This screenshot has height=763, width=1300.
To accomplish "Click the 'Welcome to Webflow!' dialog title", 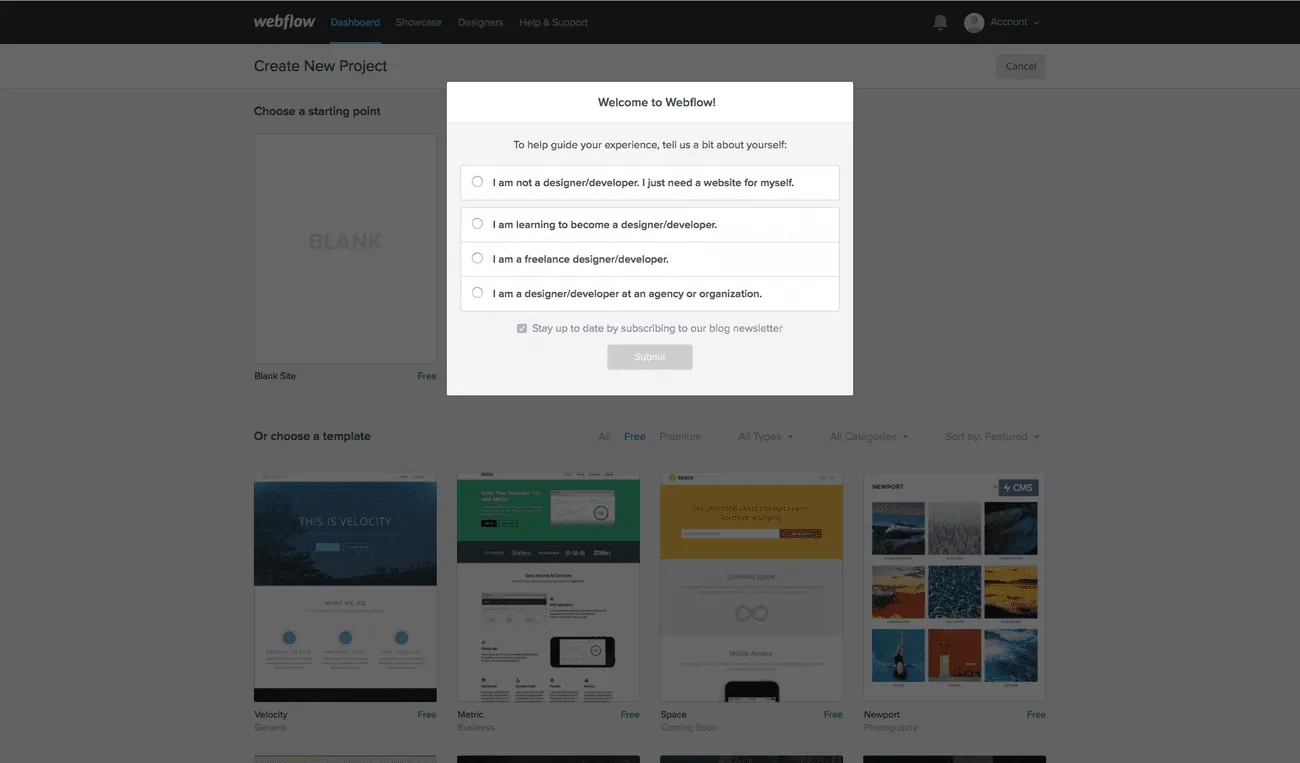I will click(x=656, y=102).
